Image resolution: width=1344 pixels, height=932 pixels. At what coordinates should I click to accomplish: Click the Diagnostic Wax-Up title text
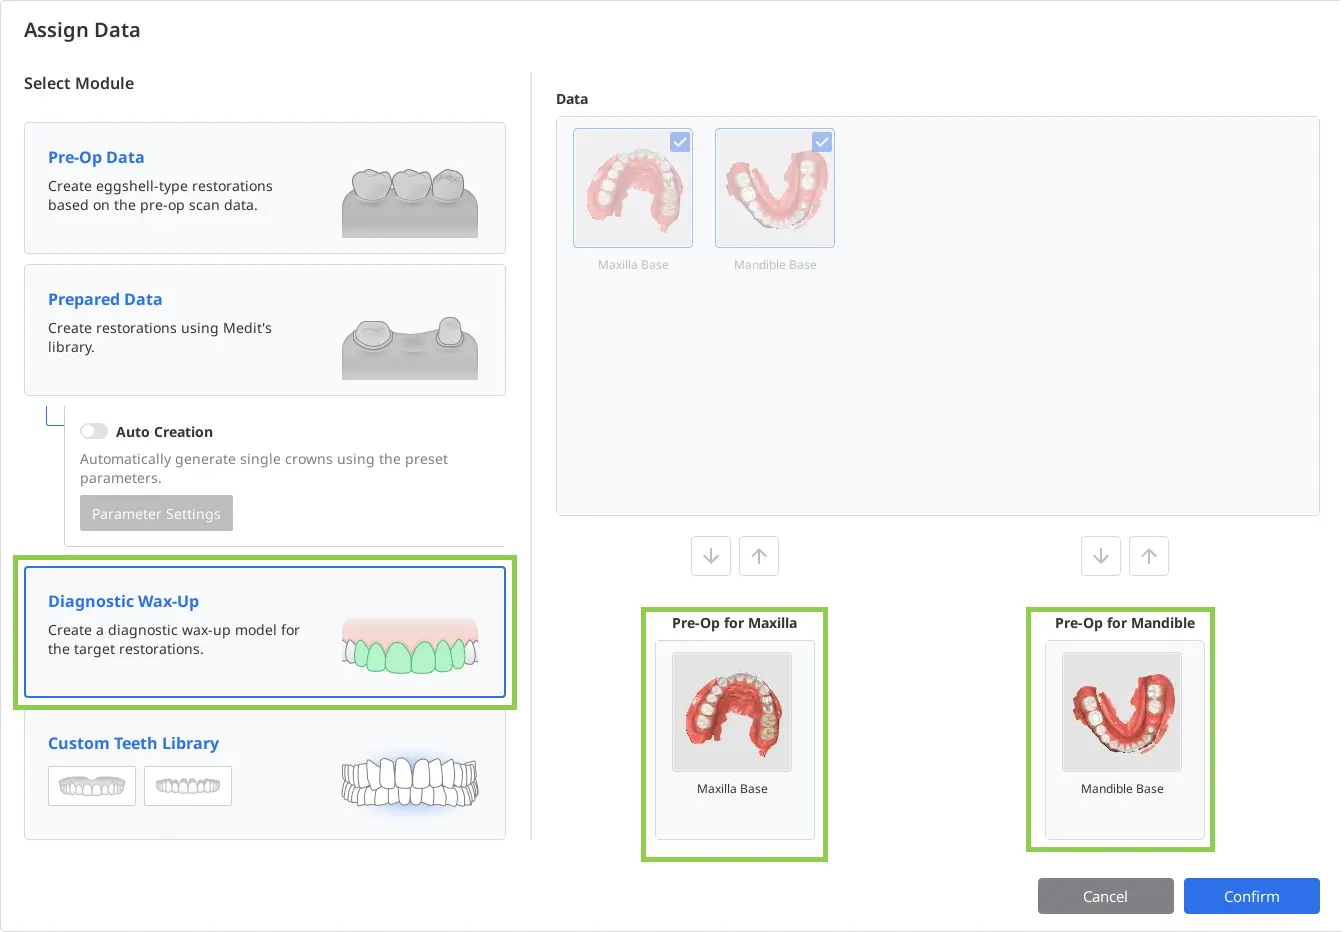(123, 601)
